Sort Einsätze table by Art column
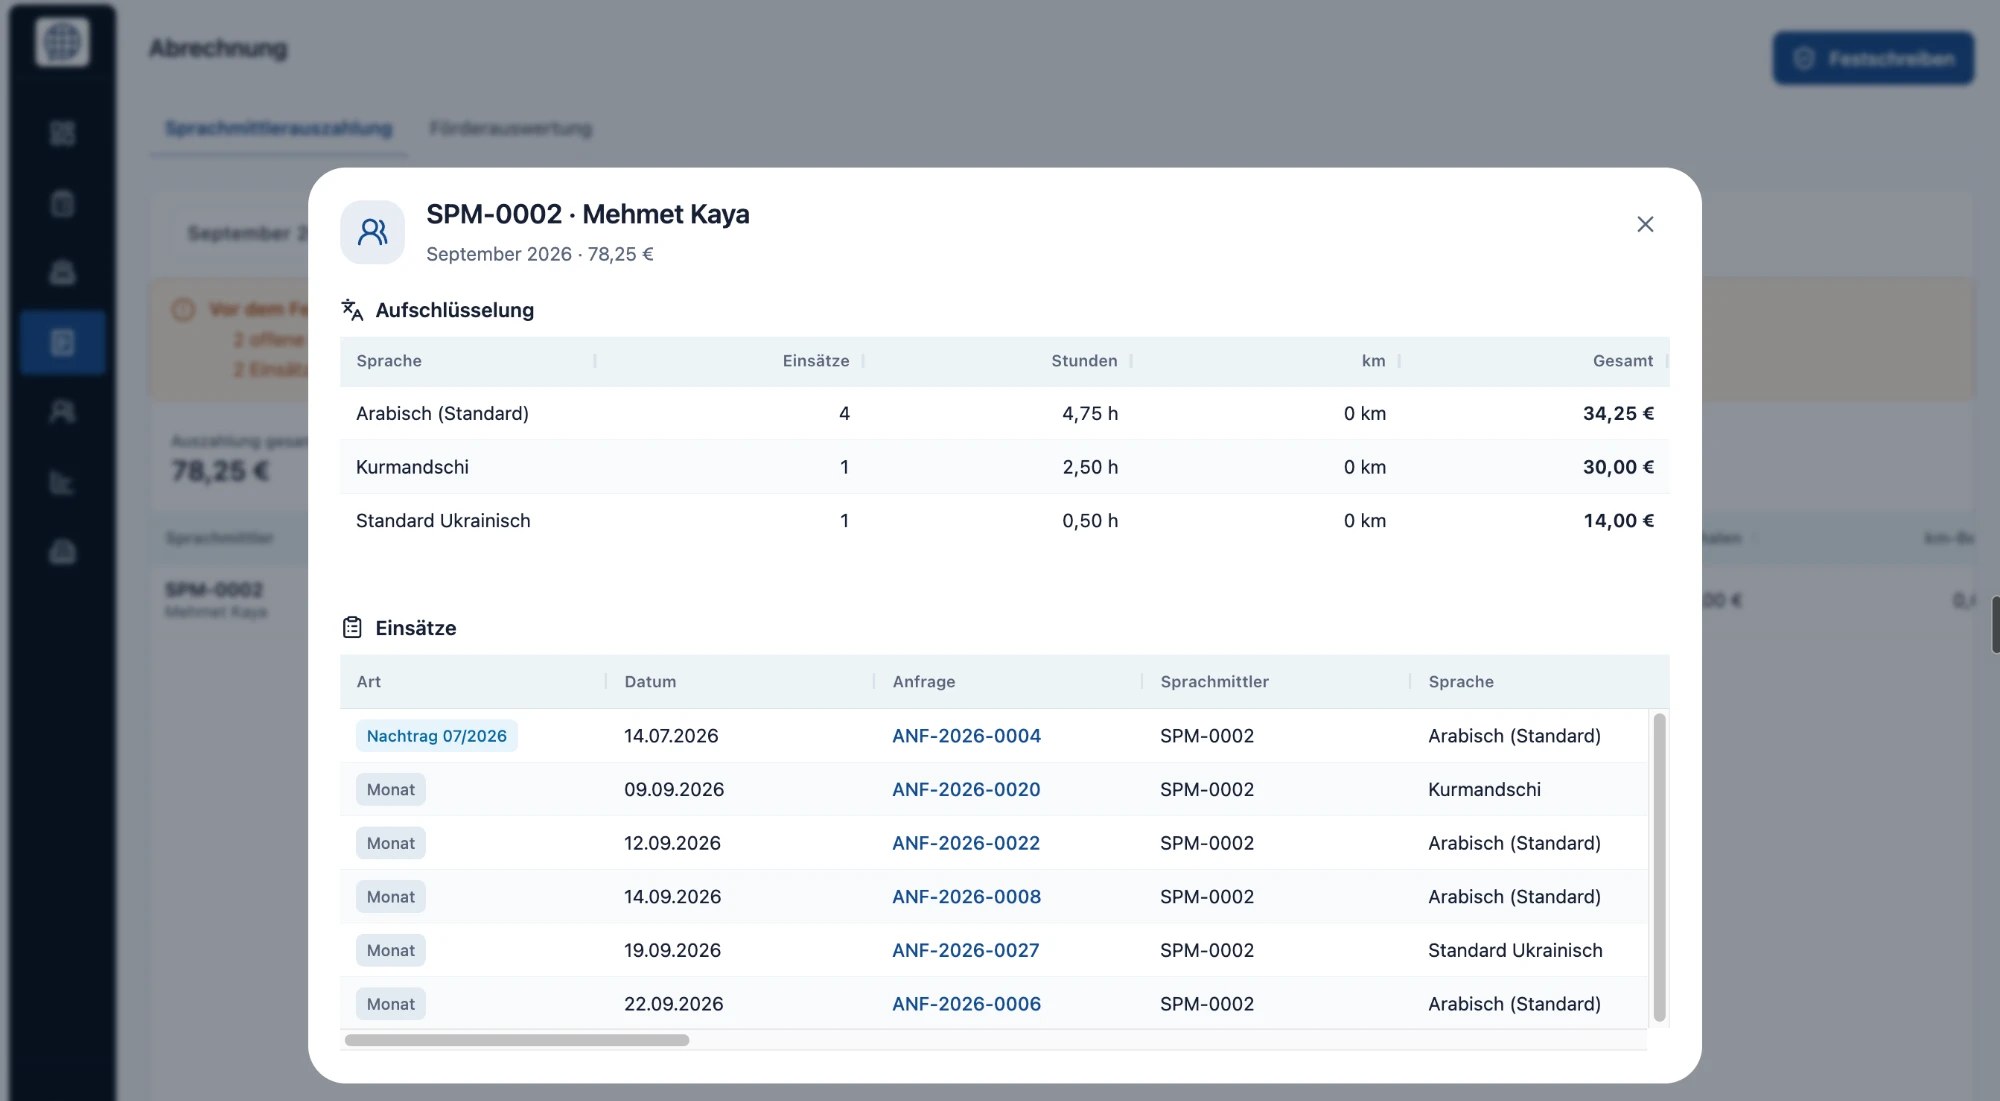This screenshot has height=1101, width=2000. click(x=369, y=682)
